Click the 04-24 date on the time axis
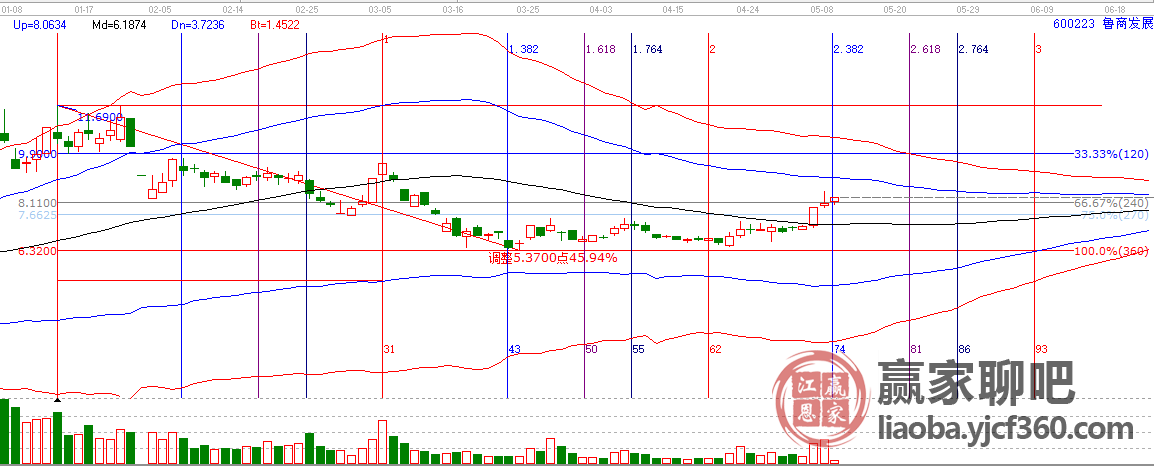 (x=748, y=10)
